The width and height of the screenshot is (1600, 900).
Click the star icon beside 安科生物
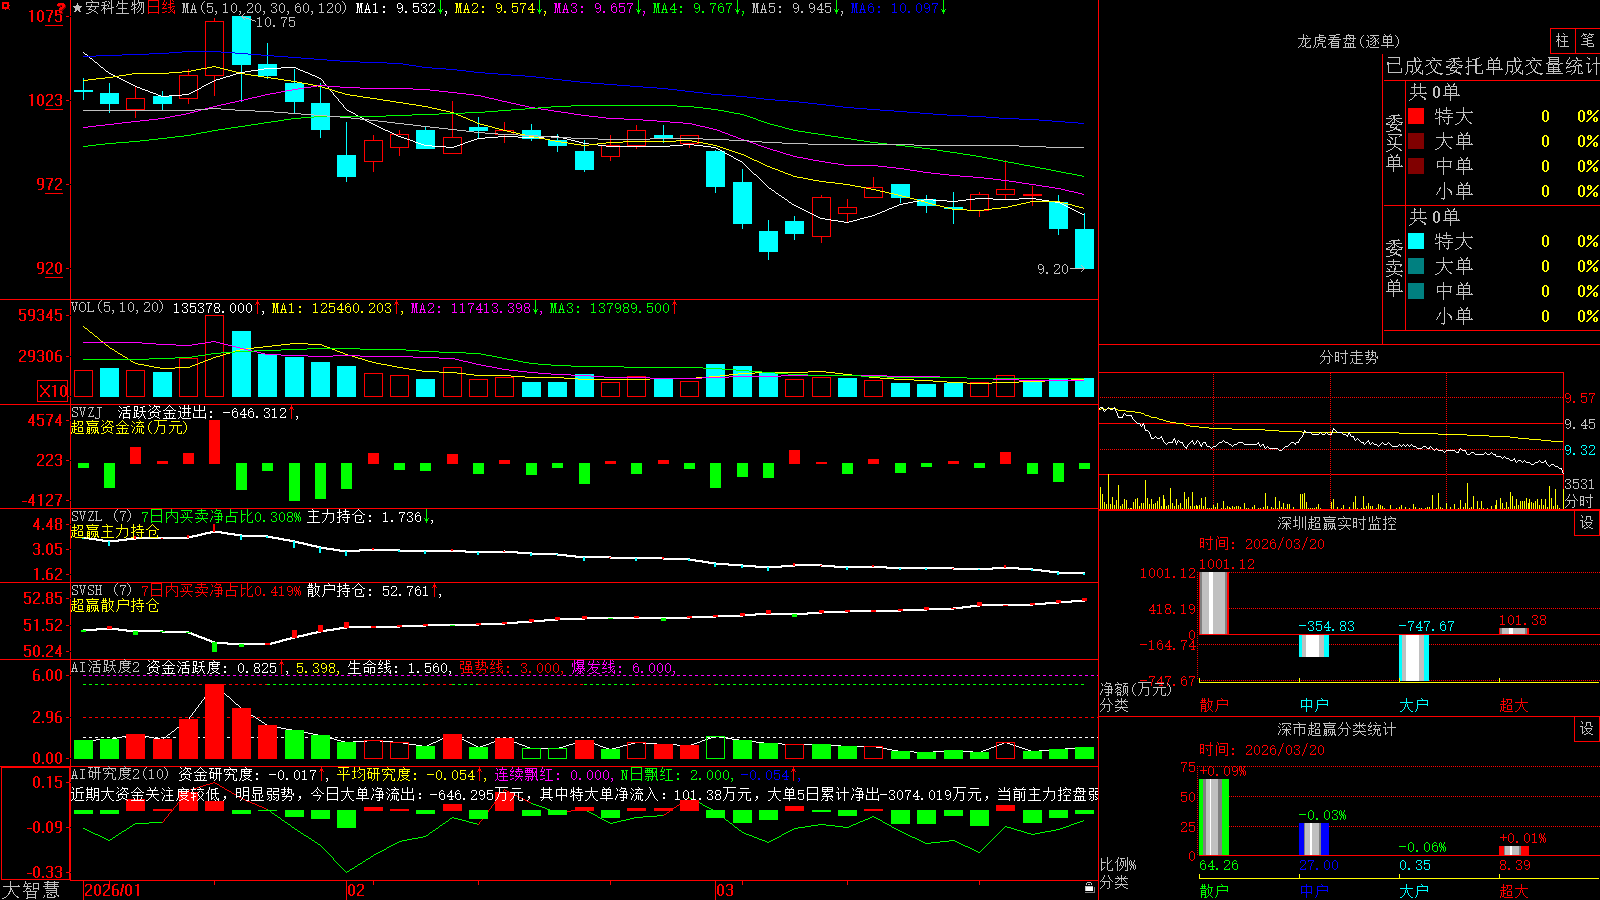coord(77,8)
